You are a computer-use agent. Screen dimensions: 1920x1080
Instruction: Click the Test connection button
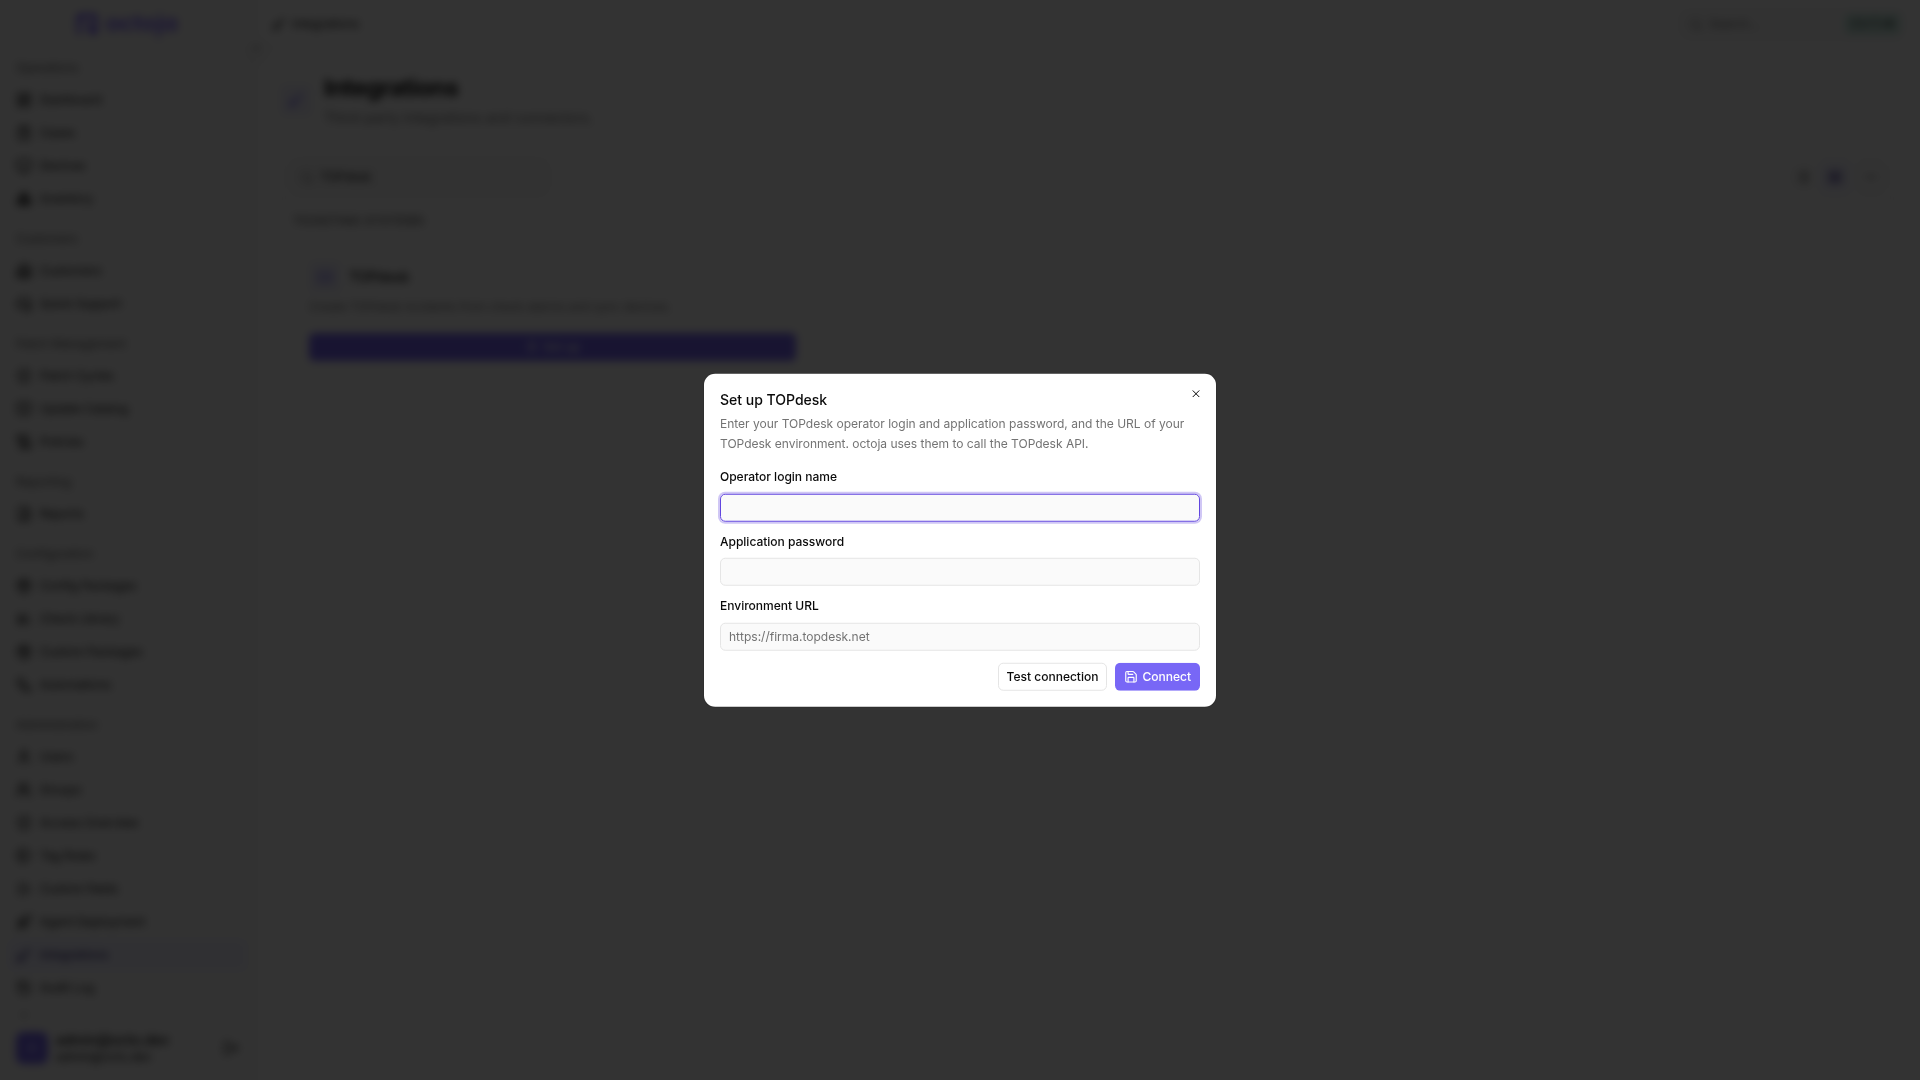(1052, 677)
